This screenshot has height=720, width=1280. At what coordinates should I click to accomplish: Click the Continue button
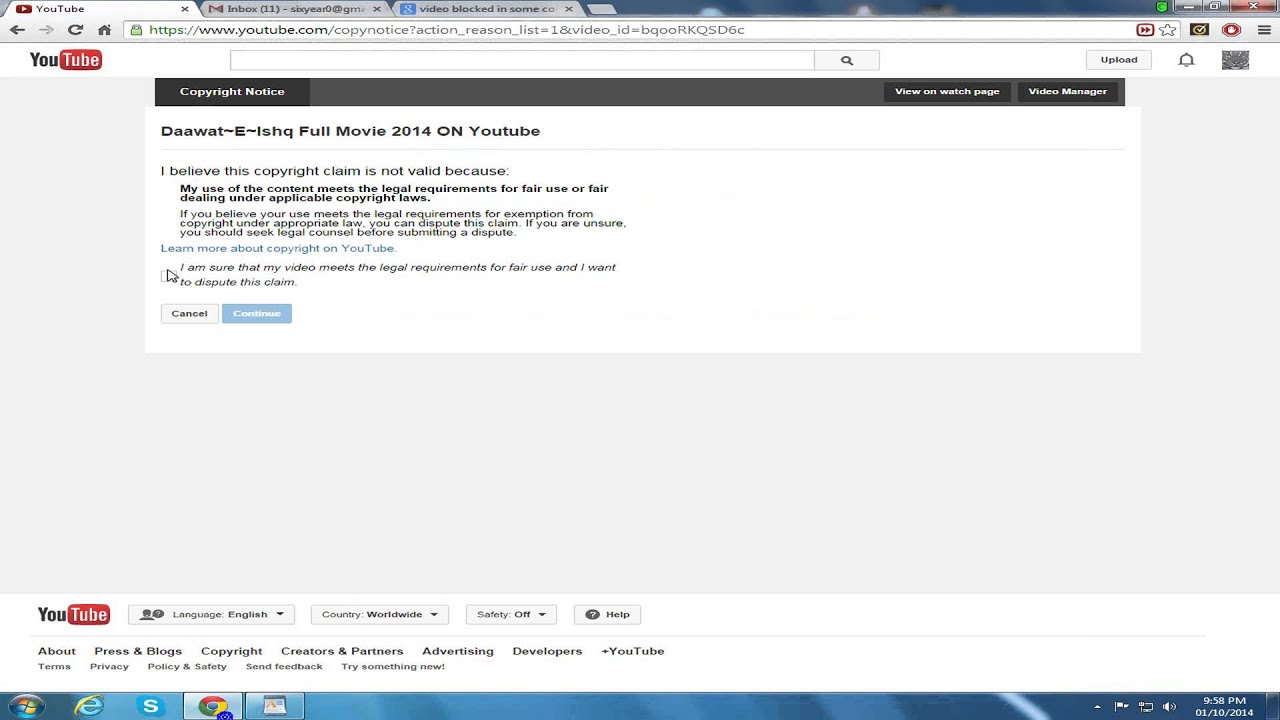click(257, 314)
